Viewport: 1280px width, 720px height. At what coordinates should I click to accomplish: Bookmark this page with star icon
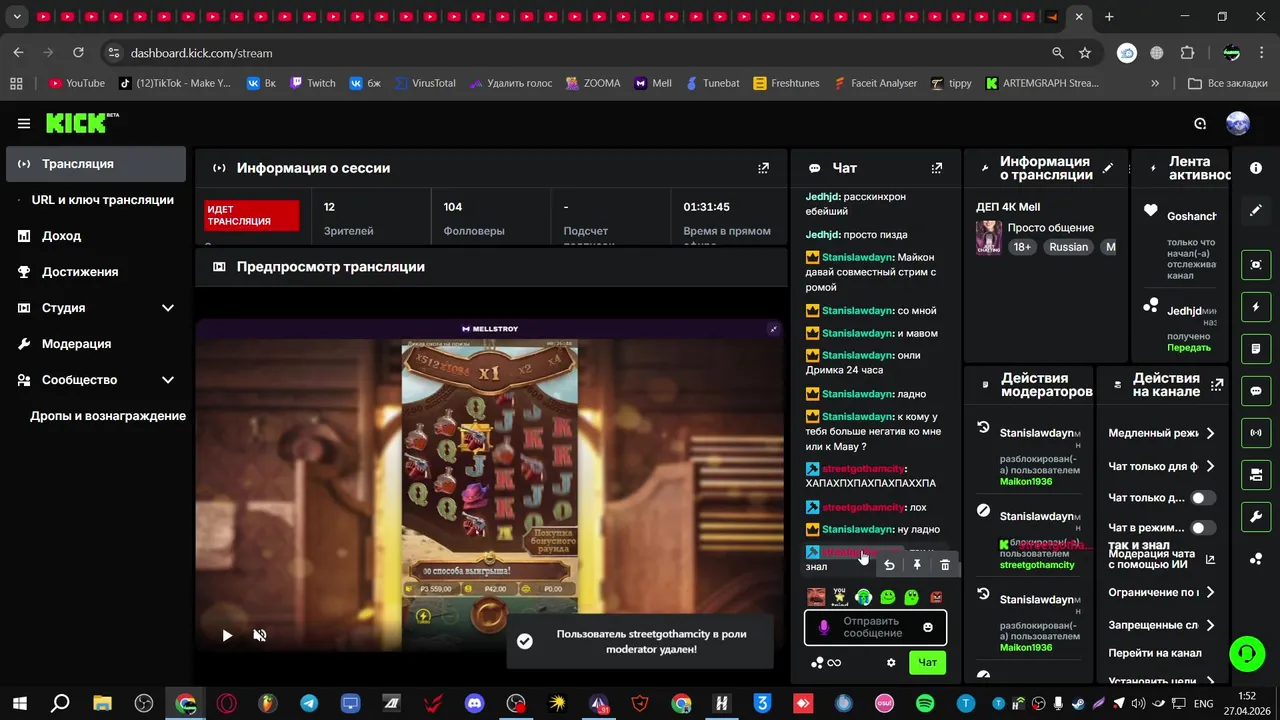pyautogui.click(x=1085, y=53)
